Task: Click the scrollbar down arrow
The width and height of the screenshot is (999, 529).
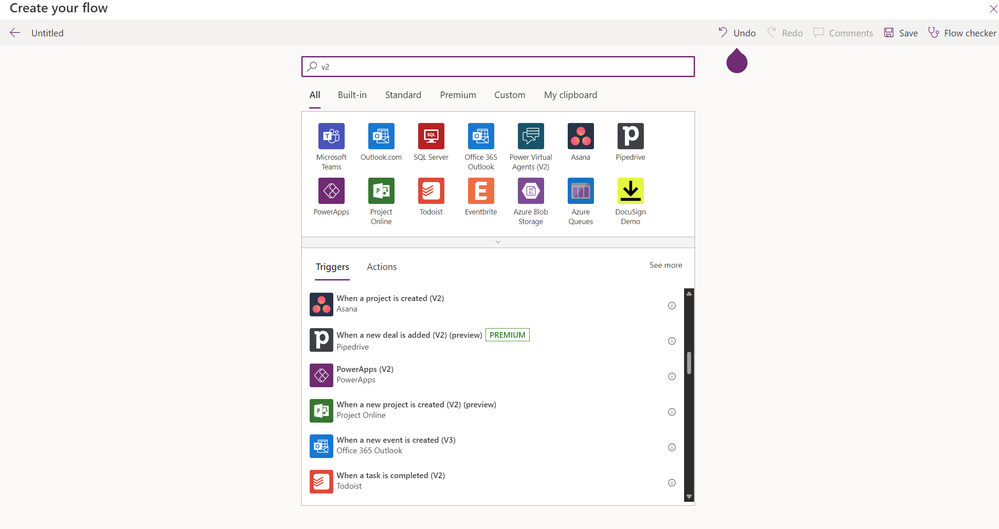Action: [x=689, y=496]
